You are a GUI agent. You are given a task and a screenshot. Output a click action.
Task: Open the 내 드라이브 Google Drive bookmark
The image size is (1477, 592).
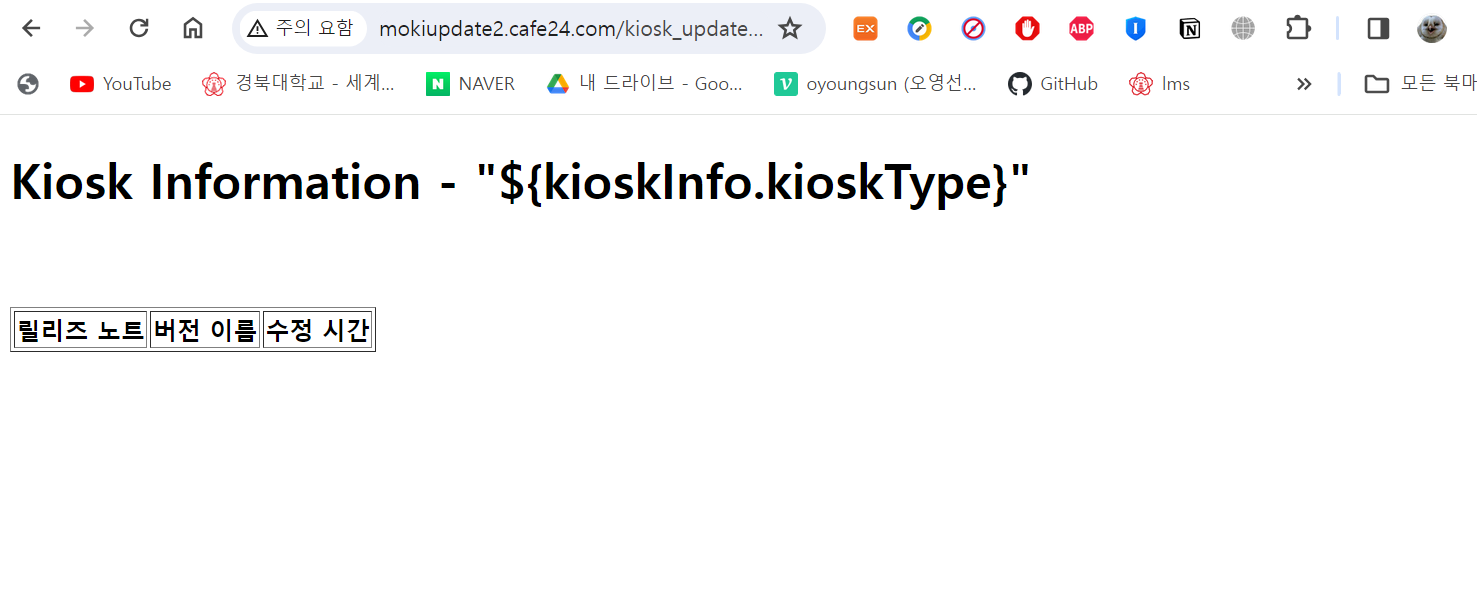point(644,84)
